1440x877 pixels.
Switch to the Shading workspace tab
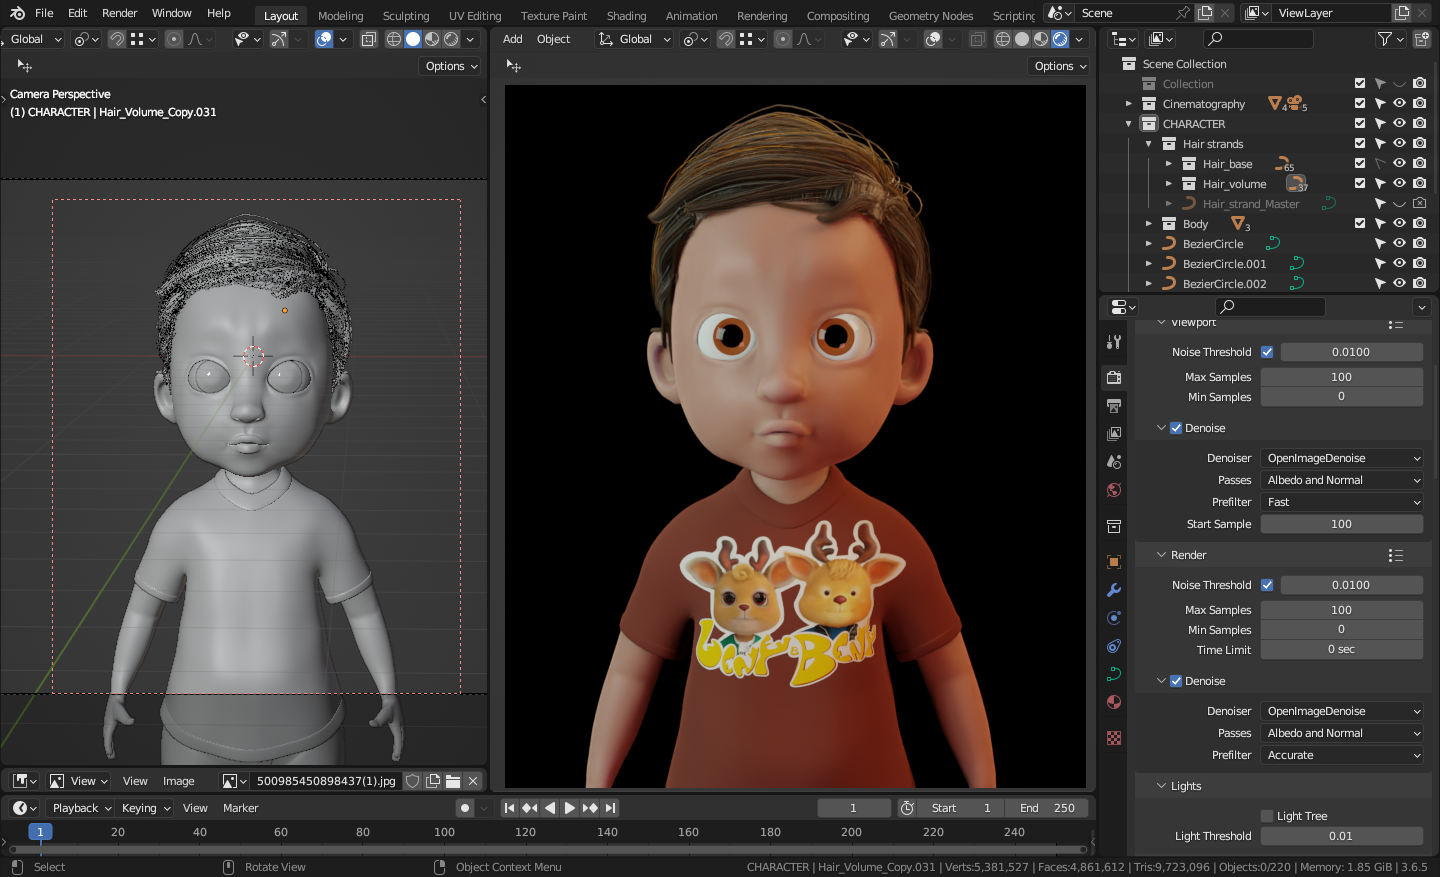pos(626,16)
